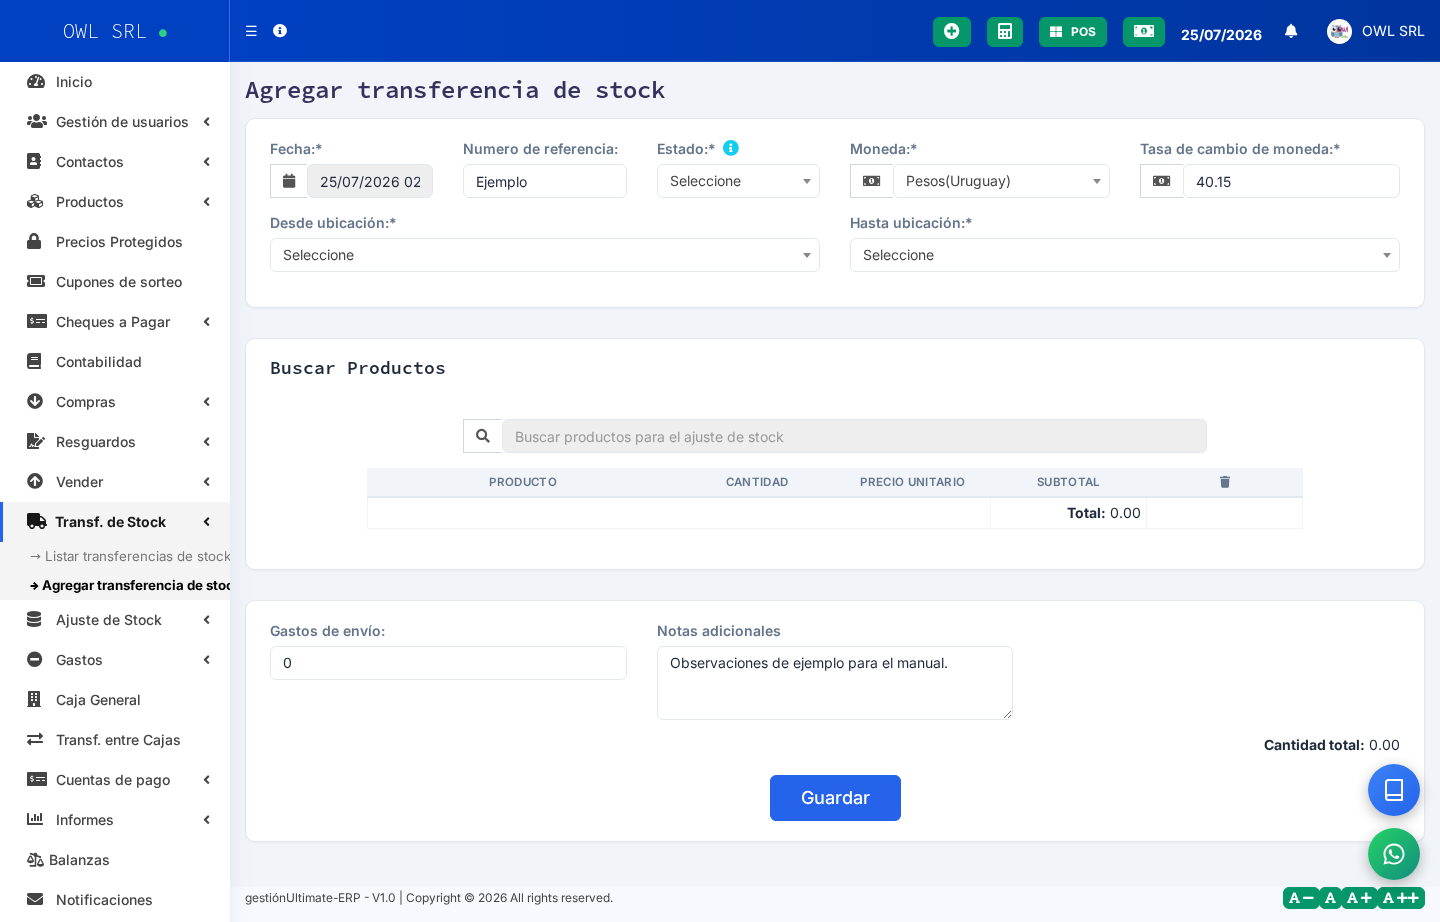This screenshot has height=922, width=1440.
Task: Click the money icon beside Moneda dropdown
Action: click(x=871, y=181)
